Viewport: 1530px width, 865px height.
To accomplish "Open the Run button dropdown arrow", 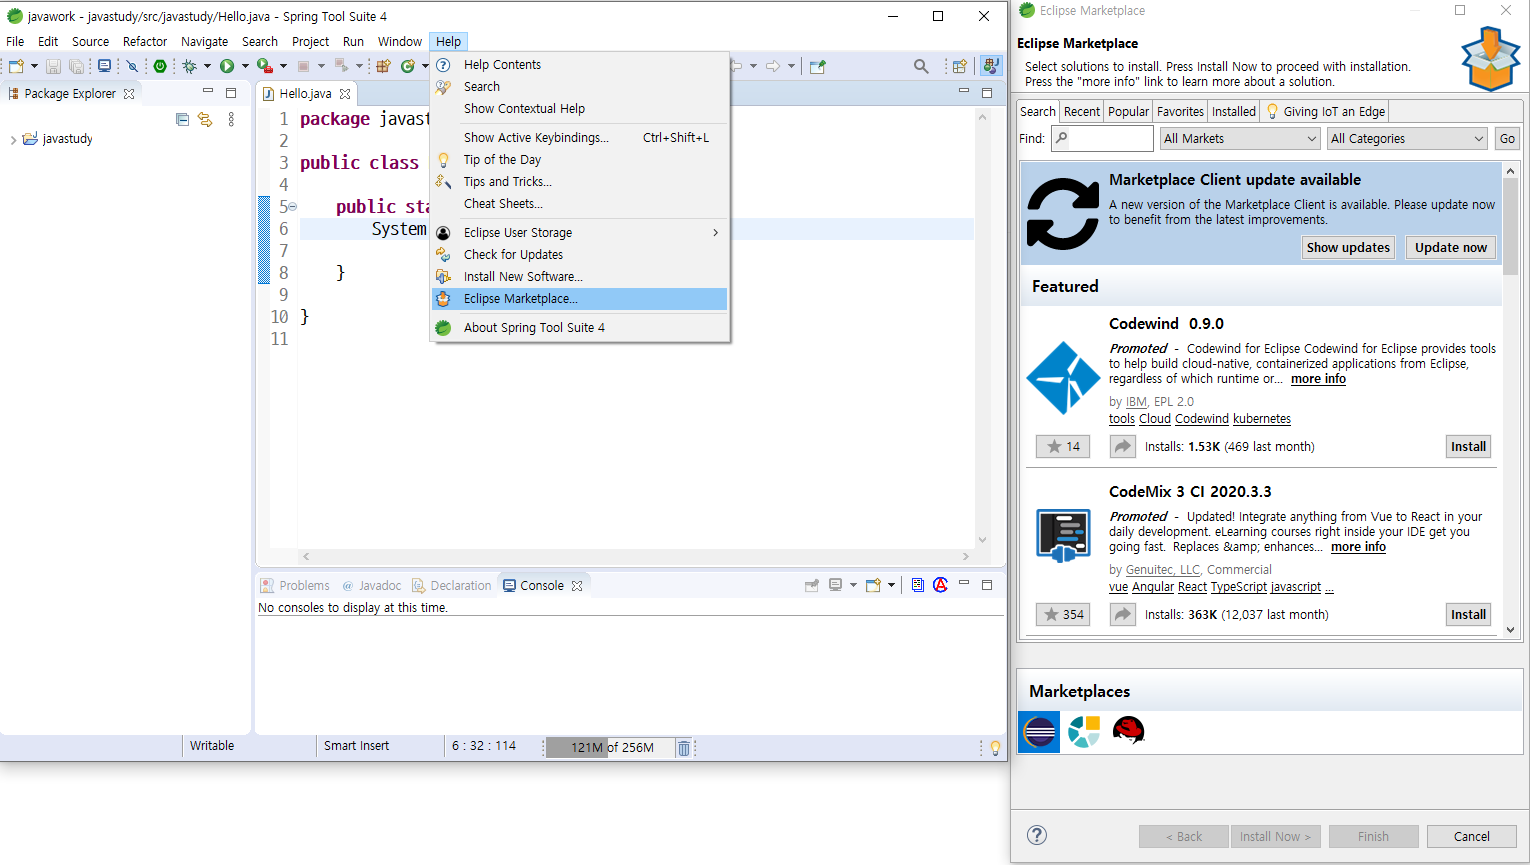I will point(245,66).
